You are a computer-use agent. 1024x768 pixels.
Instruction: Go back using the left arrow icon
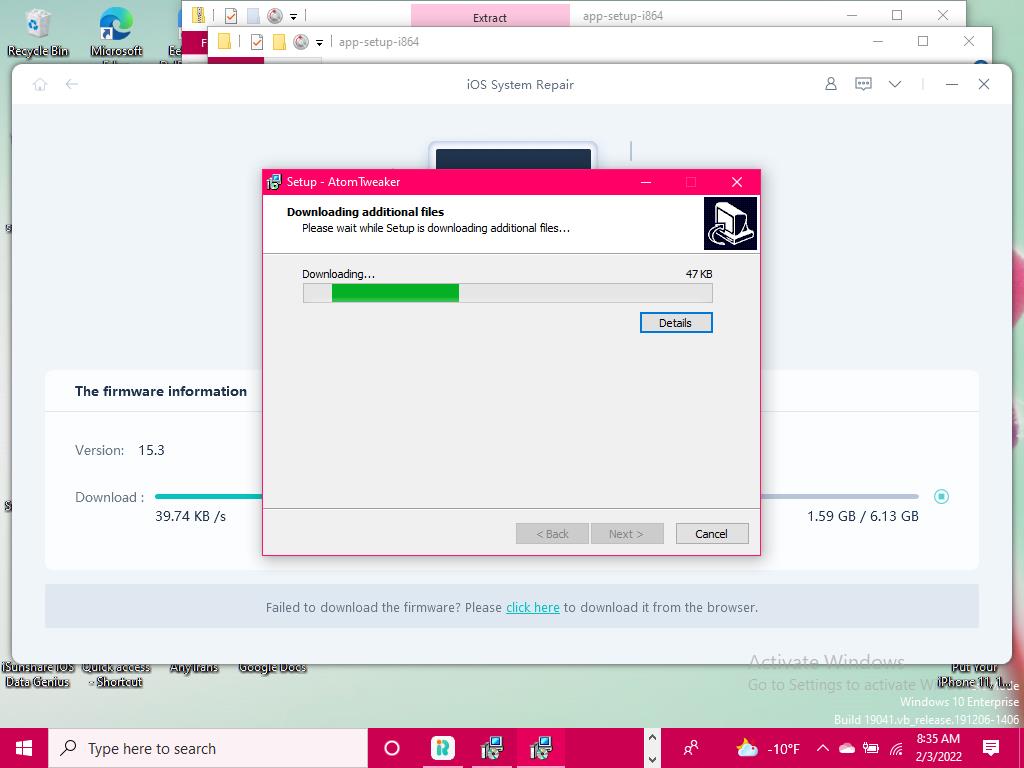tap(72, 85)
